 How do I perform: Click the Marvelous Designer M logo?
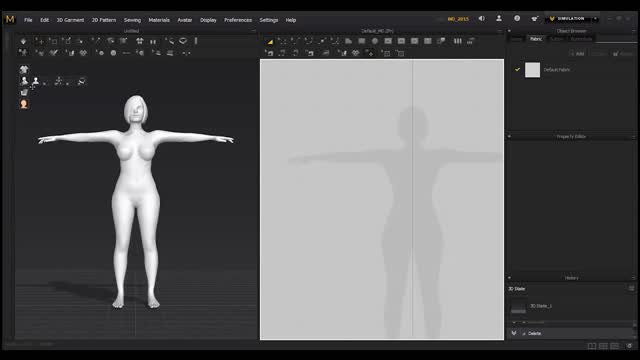click(x=10, y=19)
